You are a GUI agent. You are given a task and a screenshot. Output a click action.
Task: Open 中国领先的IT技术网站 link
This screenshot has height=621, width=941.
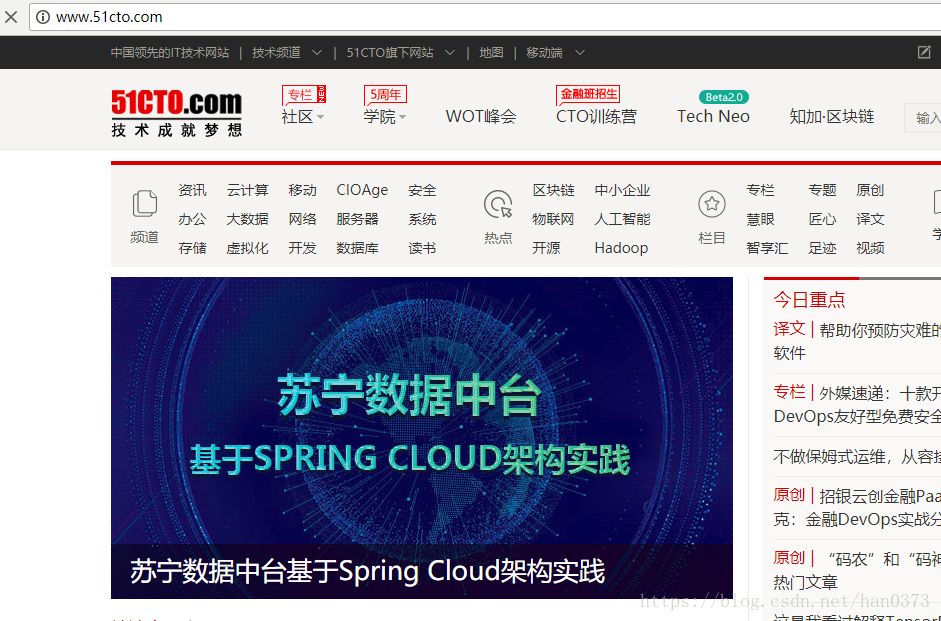point(170,53)
